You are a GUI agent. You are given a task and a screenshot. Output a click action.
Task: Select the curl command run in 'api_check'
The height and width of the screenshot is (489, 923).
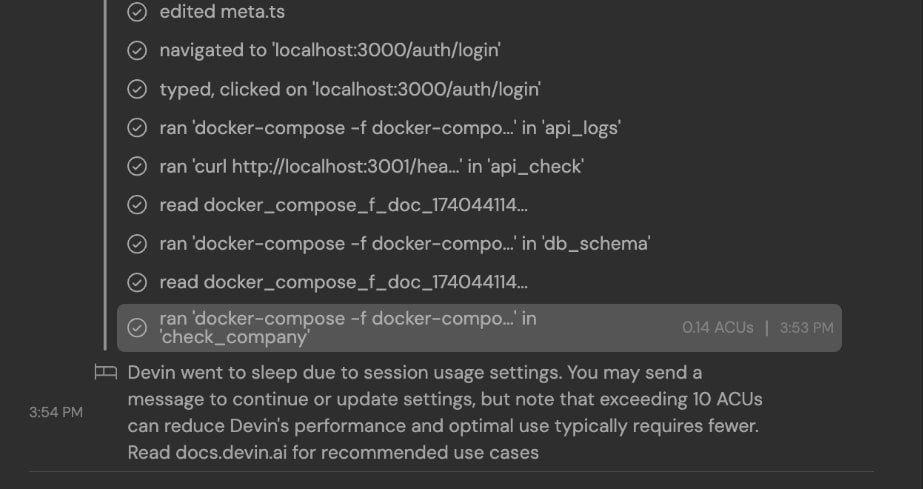coord(371,167)
